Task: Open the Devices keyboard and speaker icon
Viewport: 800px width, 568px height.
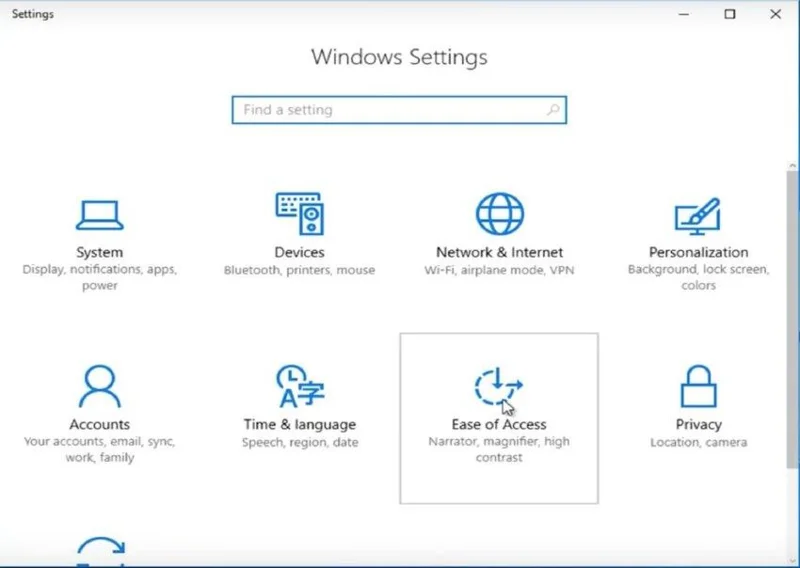Action: [300, 213]
